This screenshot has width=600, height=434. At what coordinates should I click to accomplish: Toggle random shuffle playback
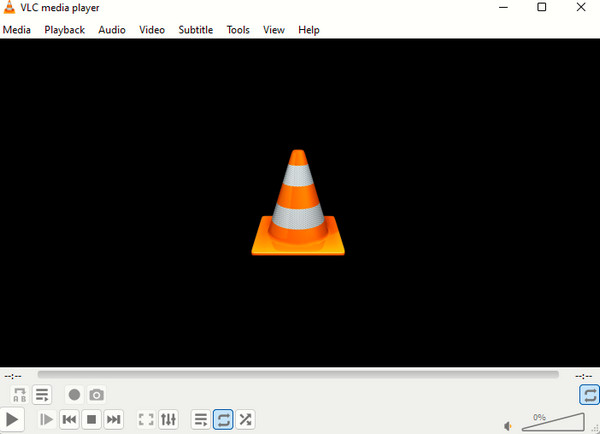point(245,419)
